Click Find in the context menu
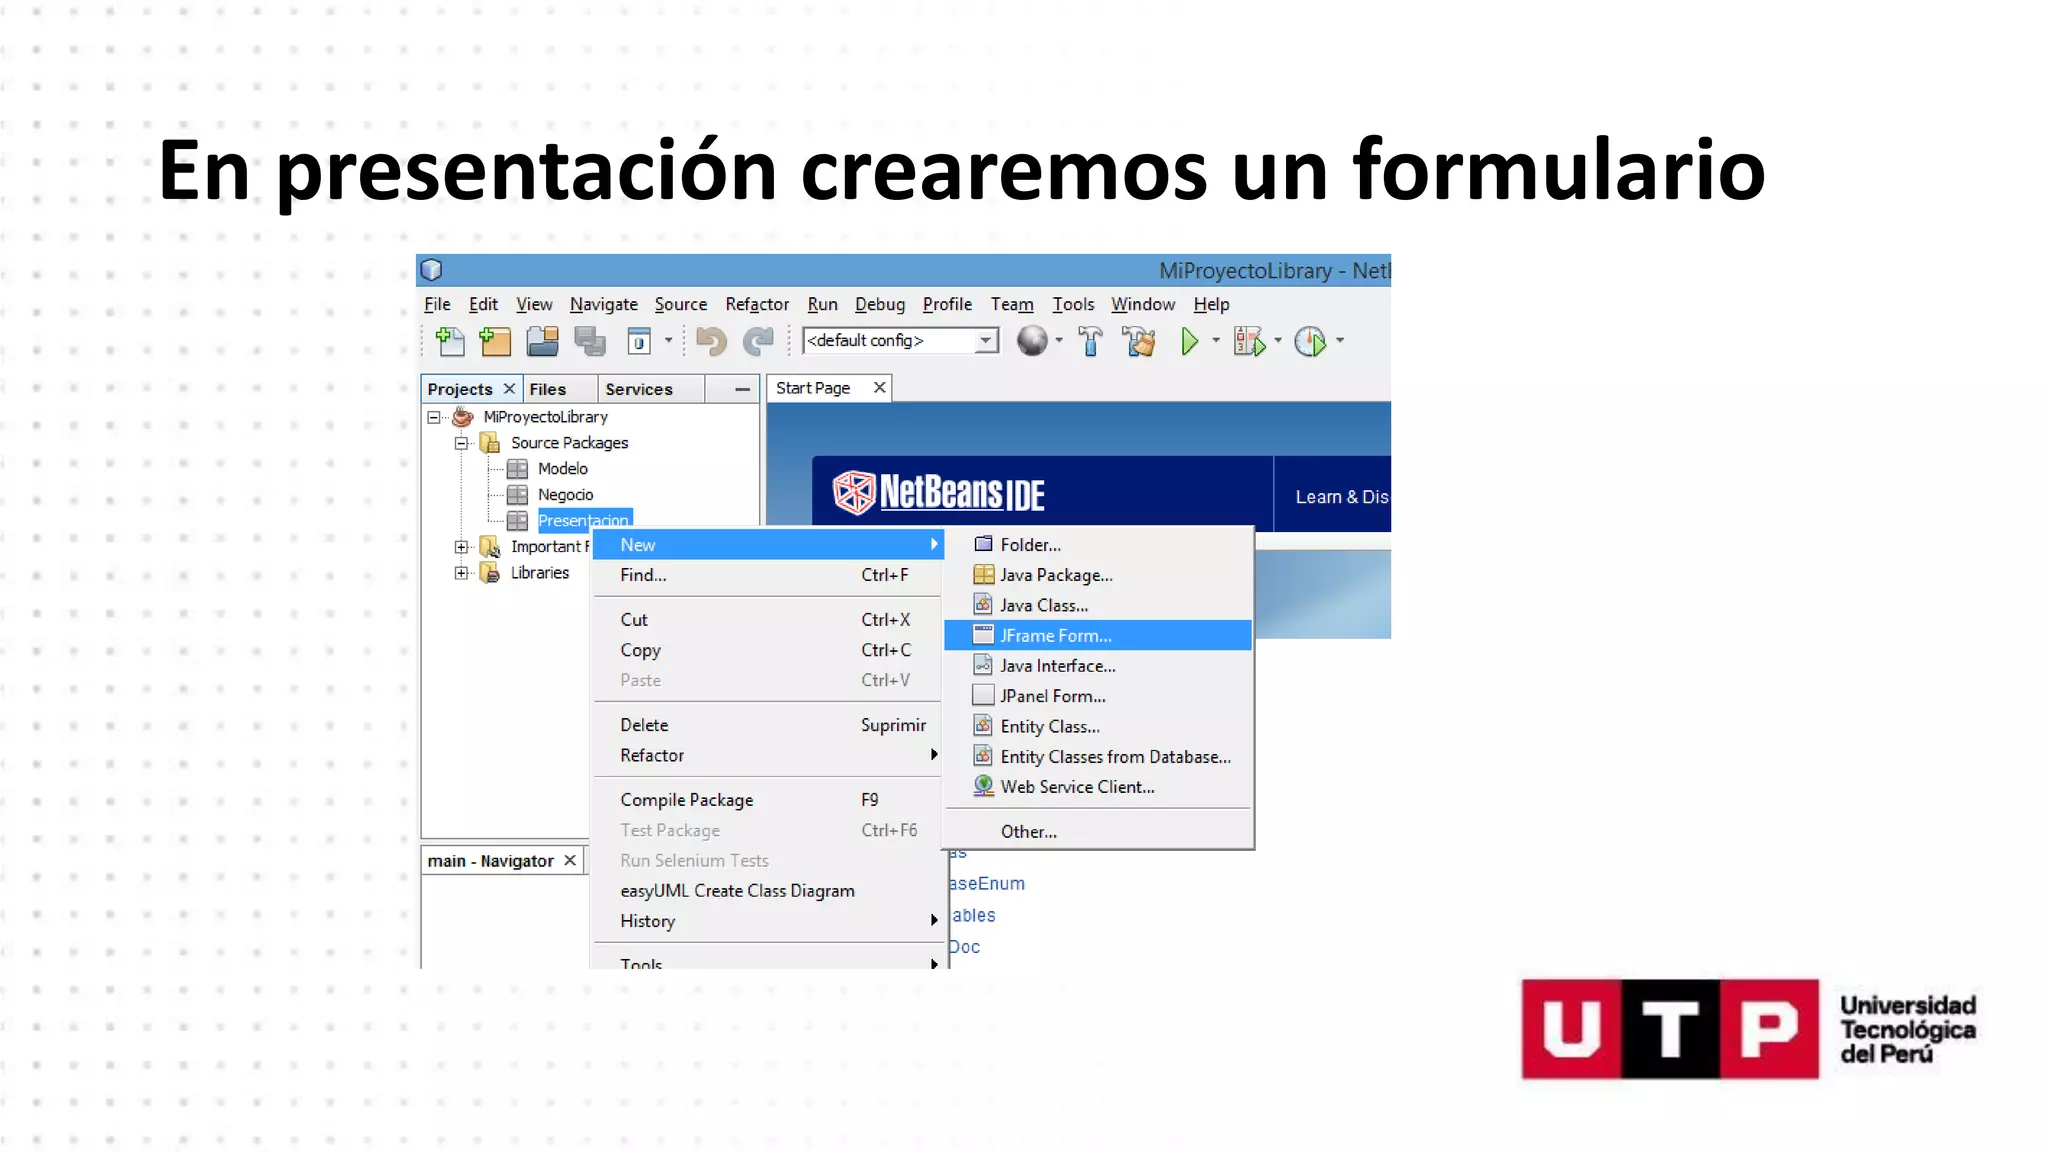The image size is (2048, 1152). [767, 576]
